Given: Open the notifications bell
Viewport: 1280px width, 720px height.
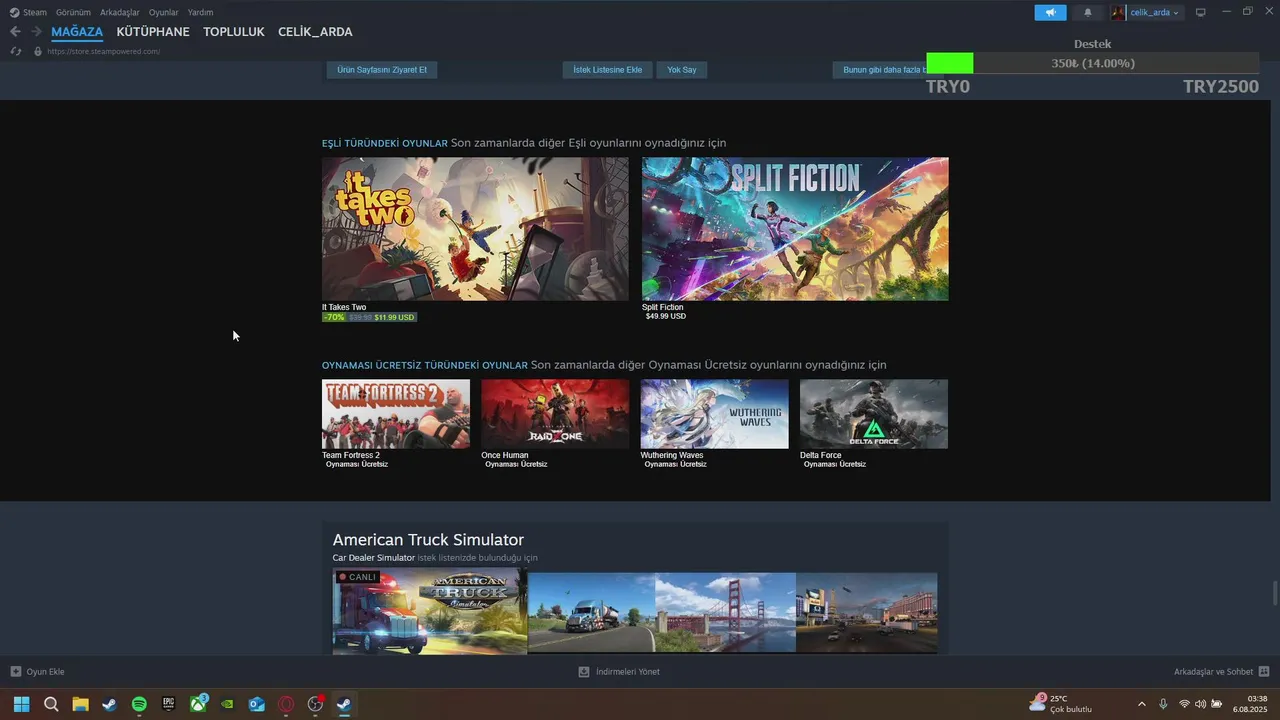Looking at the screenshot, I should [x=1088, y=12].
